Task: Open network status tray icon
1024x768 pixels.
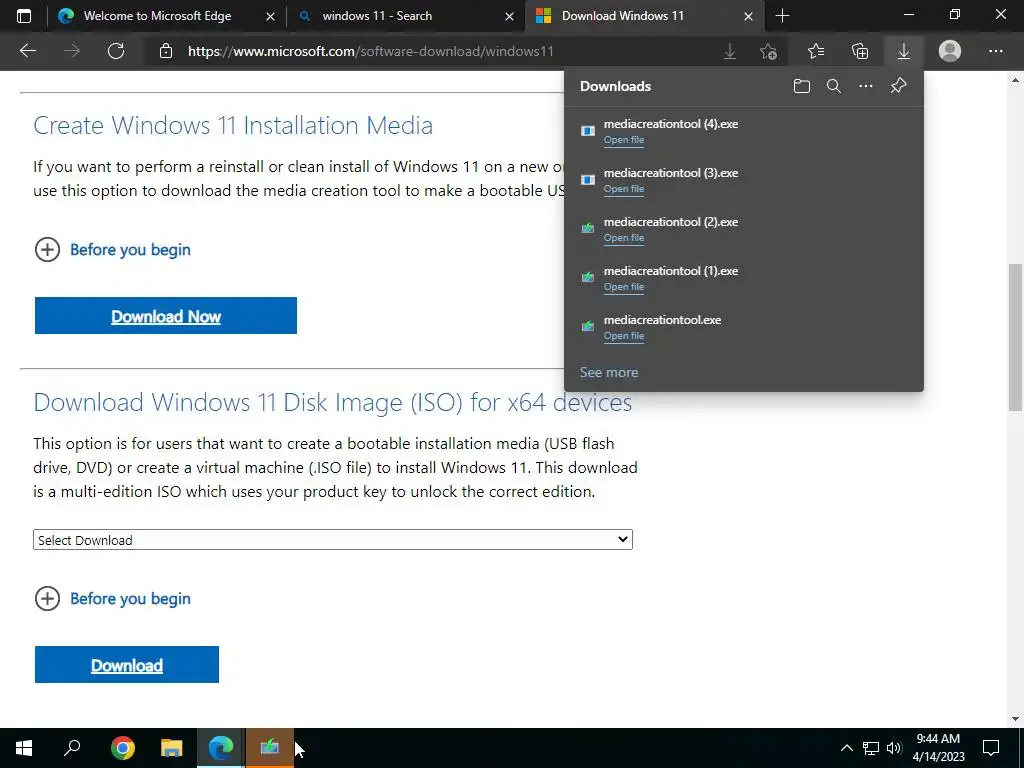Action: point(871,748)
